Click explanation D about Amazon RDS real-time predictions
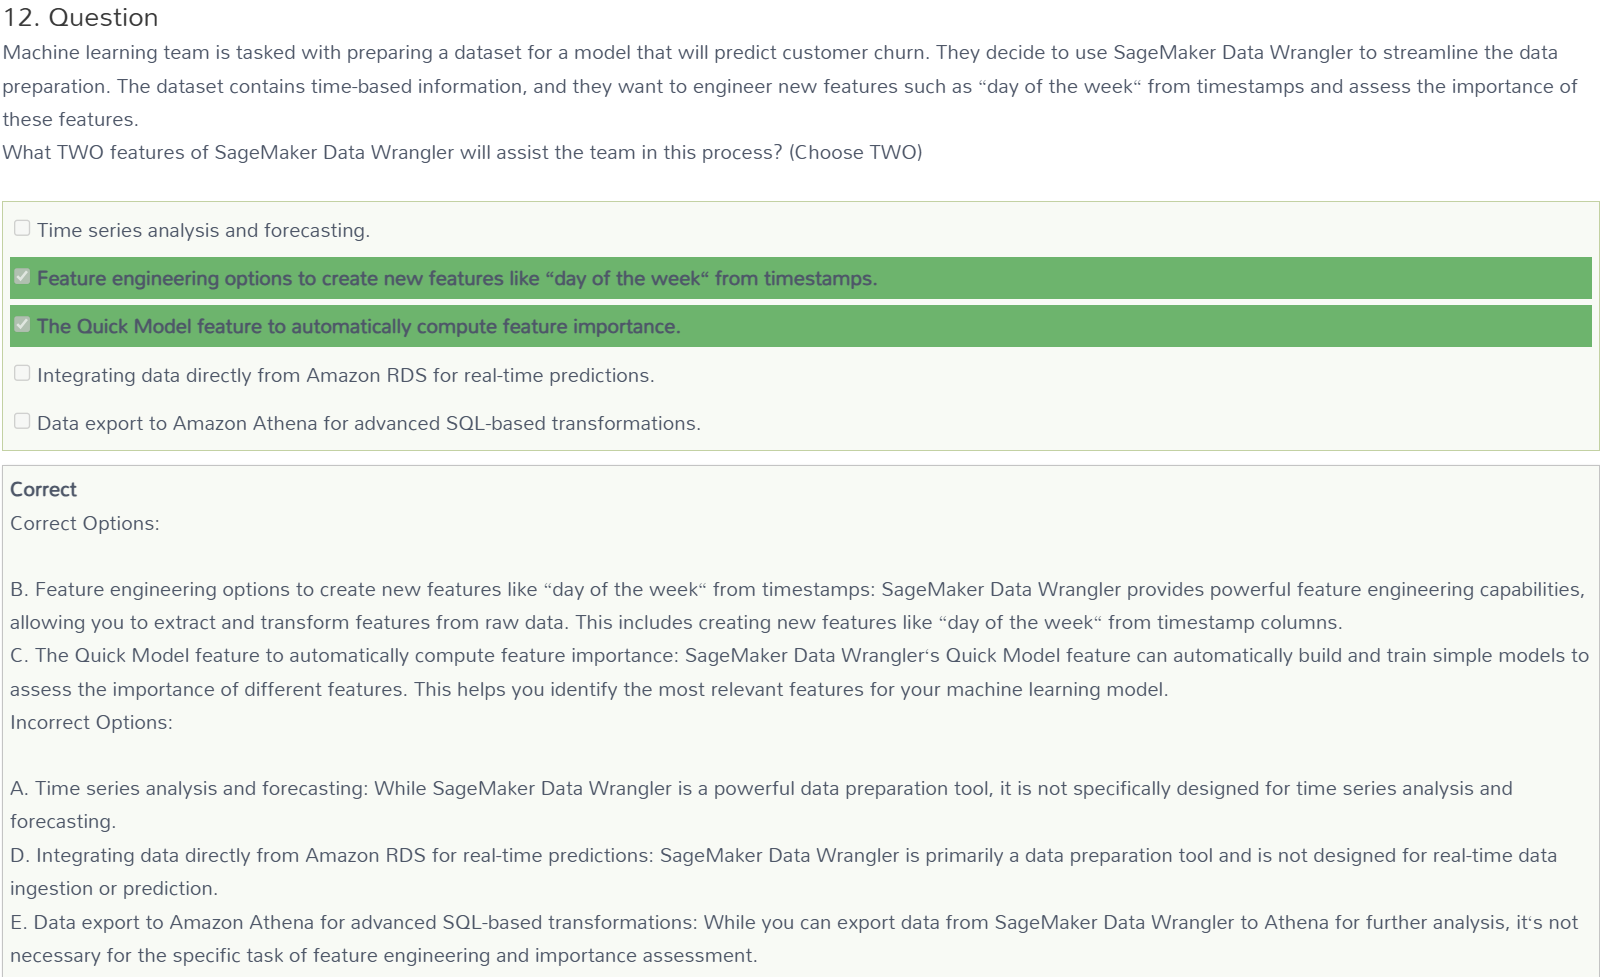The image size is (1600, 977). pyautogui.click(x=783, y=871)
